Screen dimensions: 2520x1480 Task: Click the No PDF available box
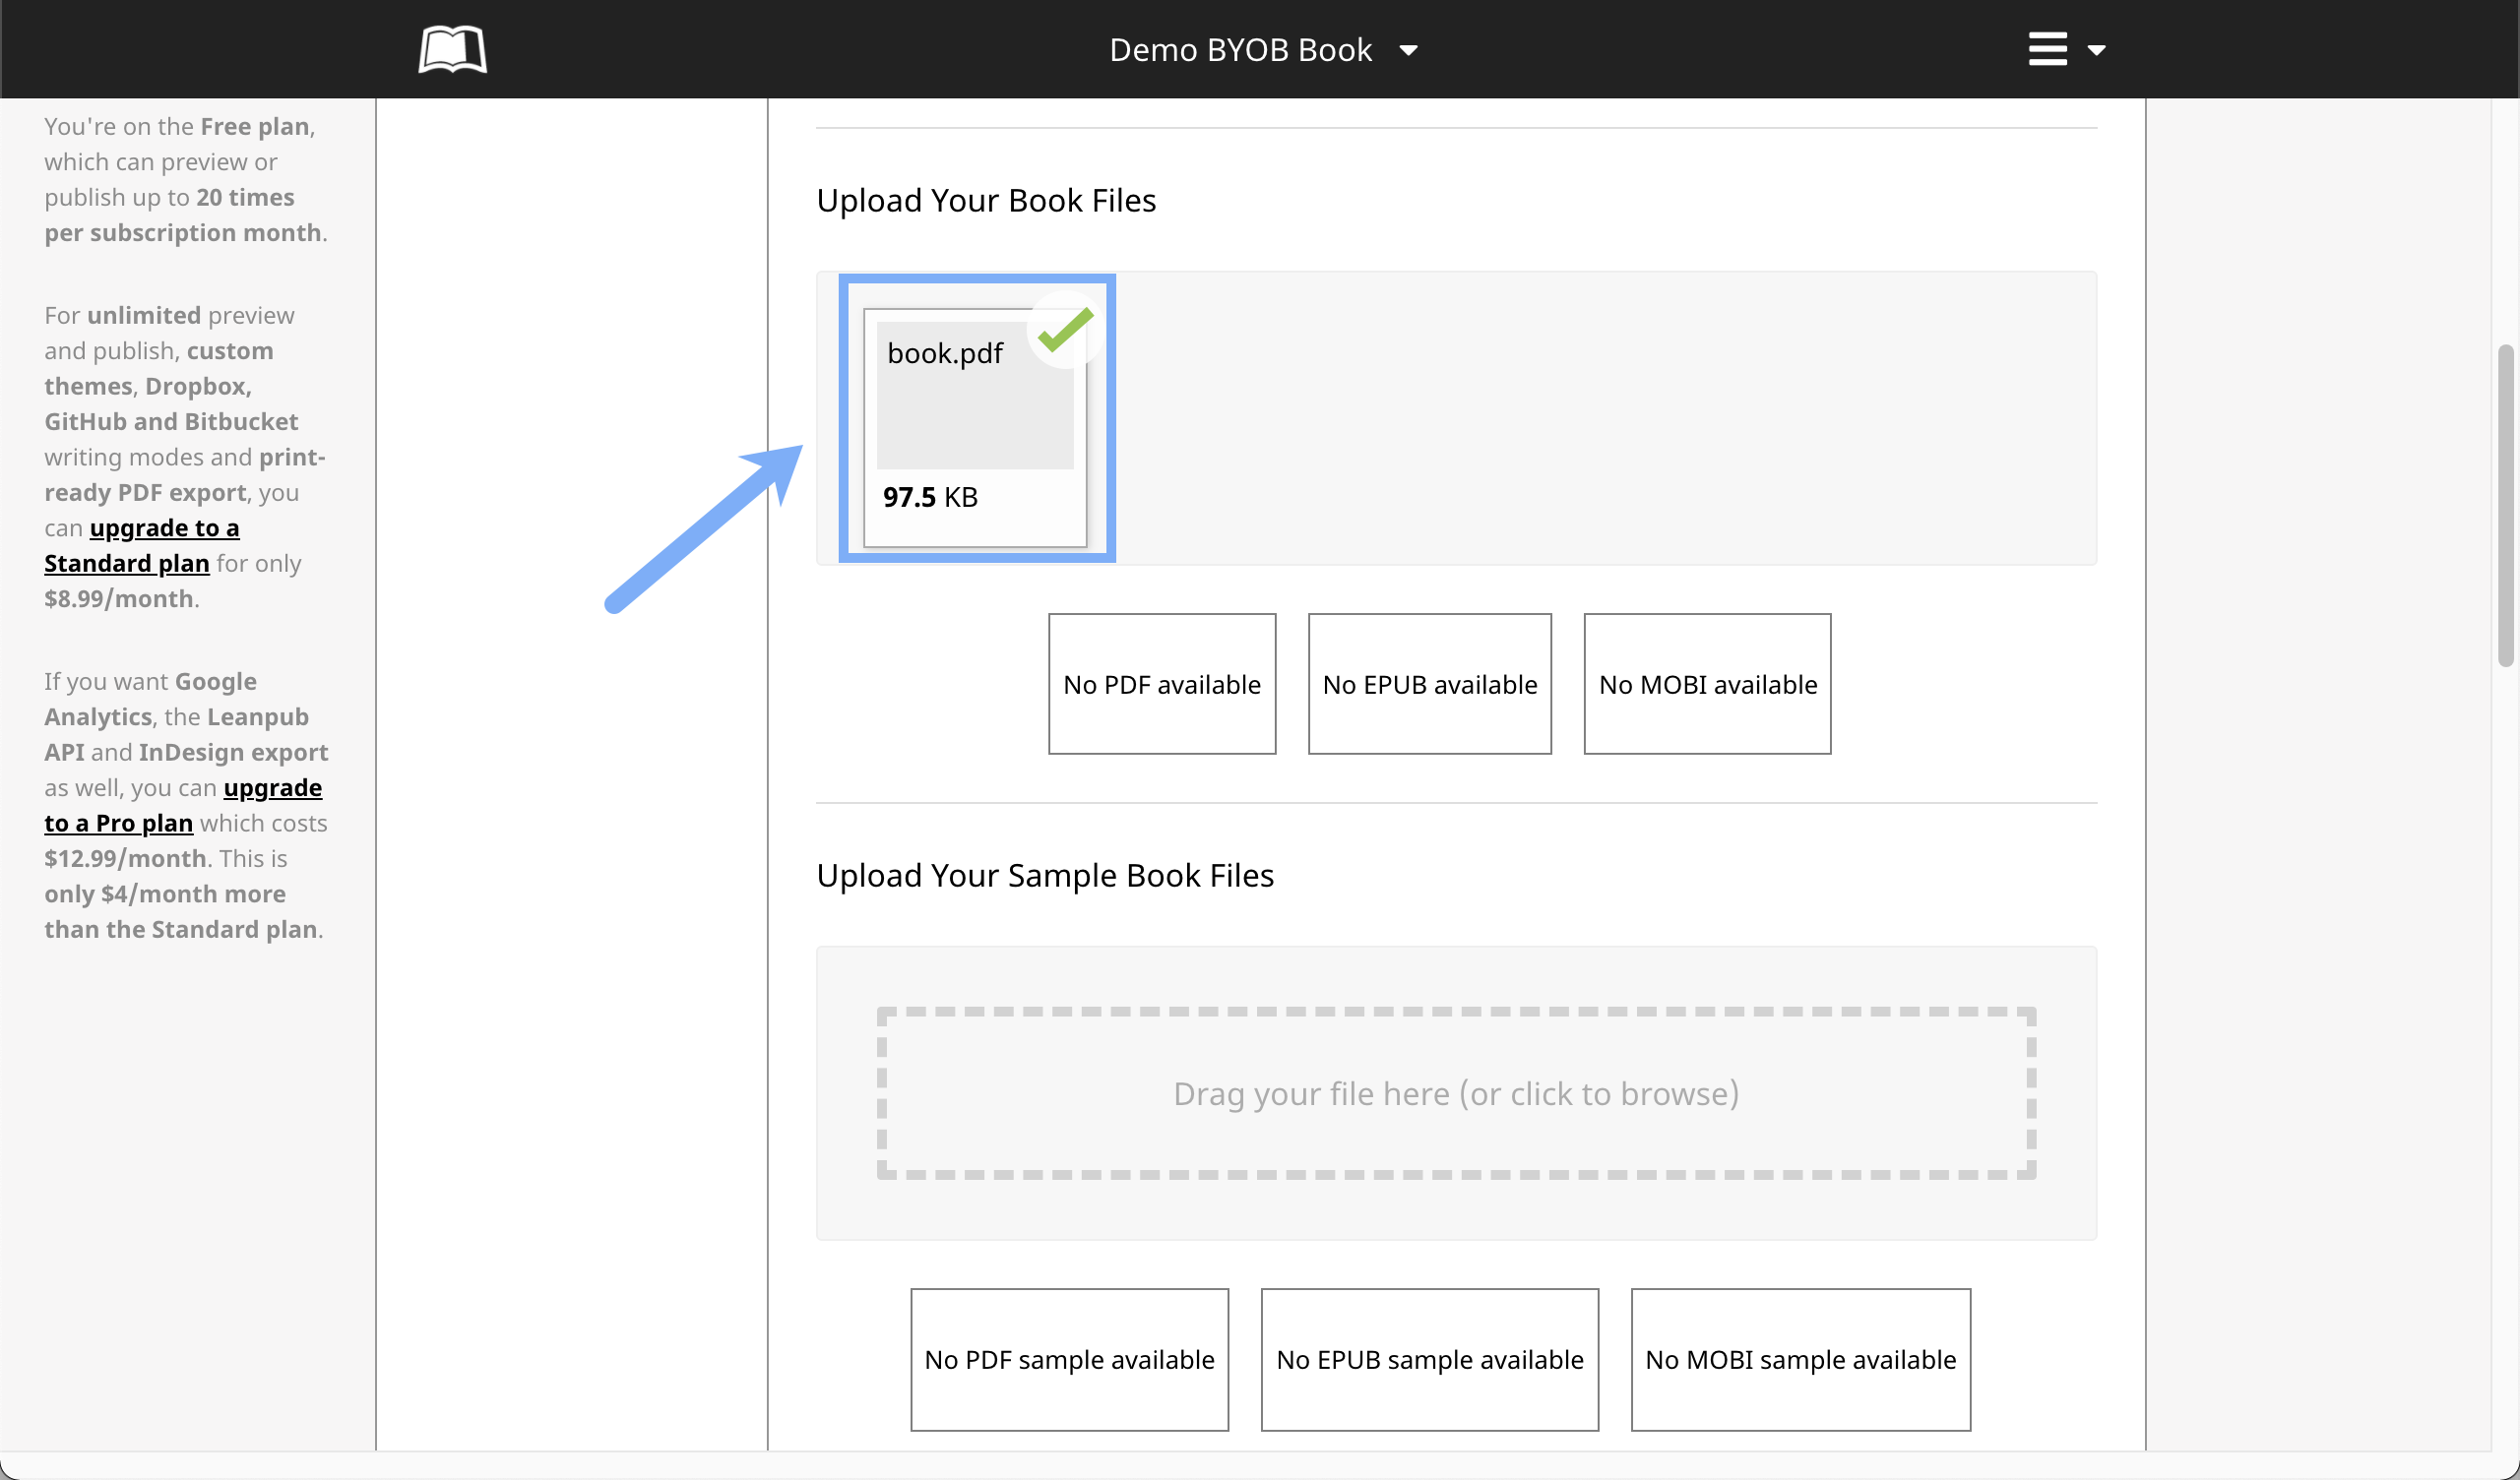[1161, 684]
